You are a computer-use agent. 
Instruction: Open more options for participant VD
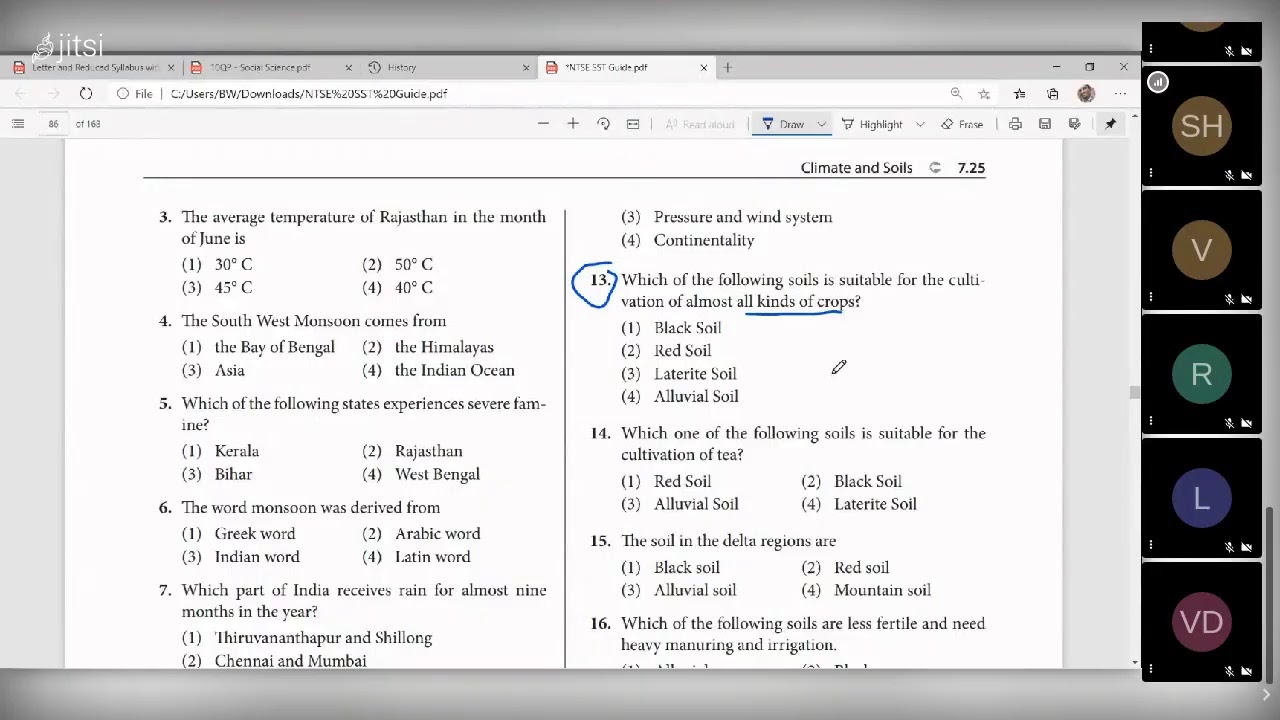1151,669
